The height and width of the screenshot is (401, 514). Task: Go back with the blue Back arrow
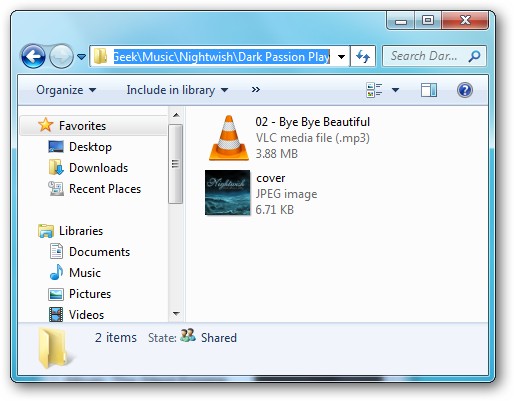[x=33, y=56]
